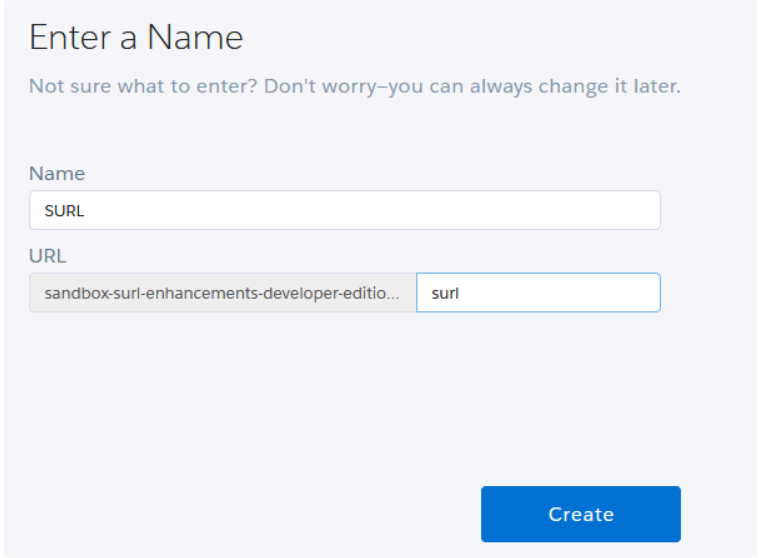
Task: Click the 'Not sure what to enter?' hint text
Action: (143, 86)
